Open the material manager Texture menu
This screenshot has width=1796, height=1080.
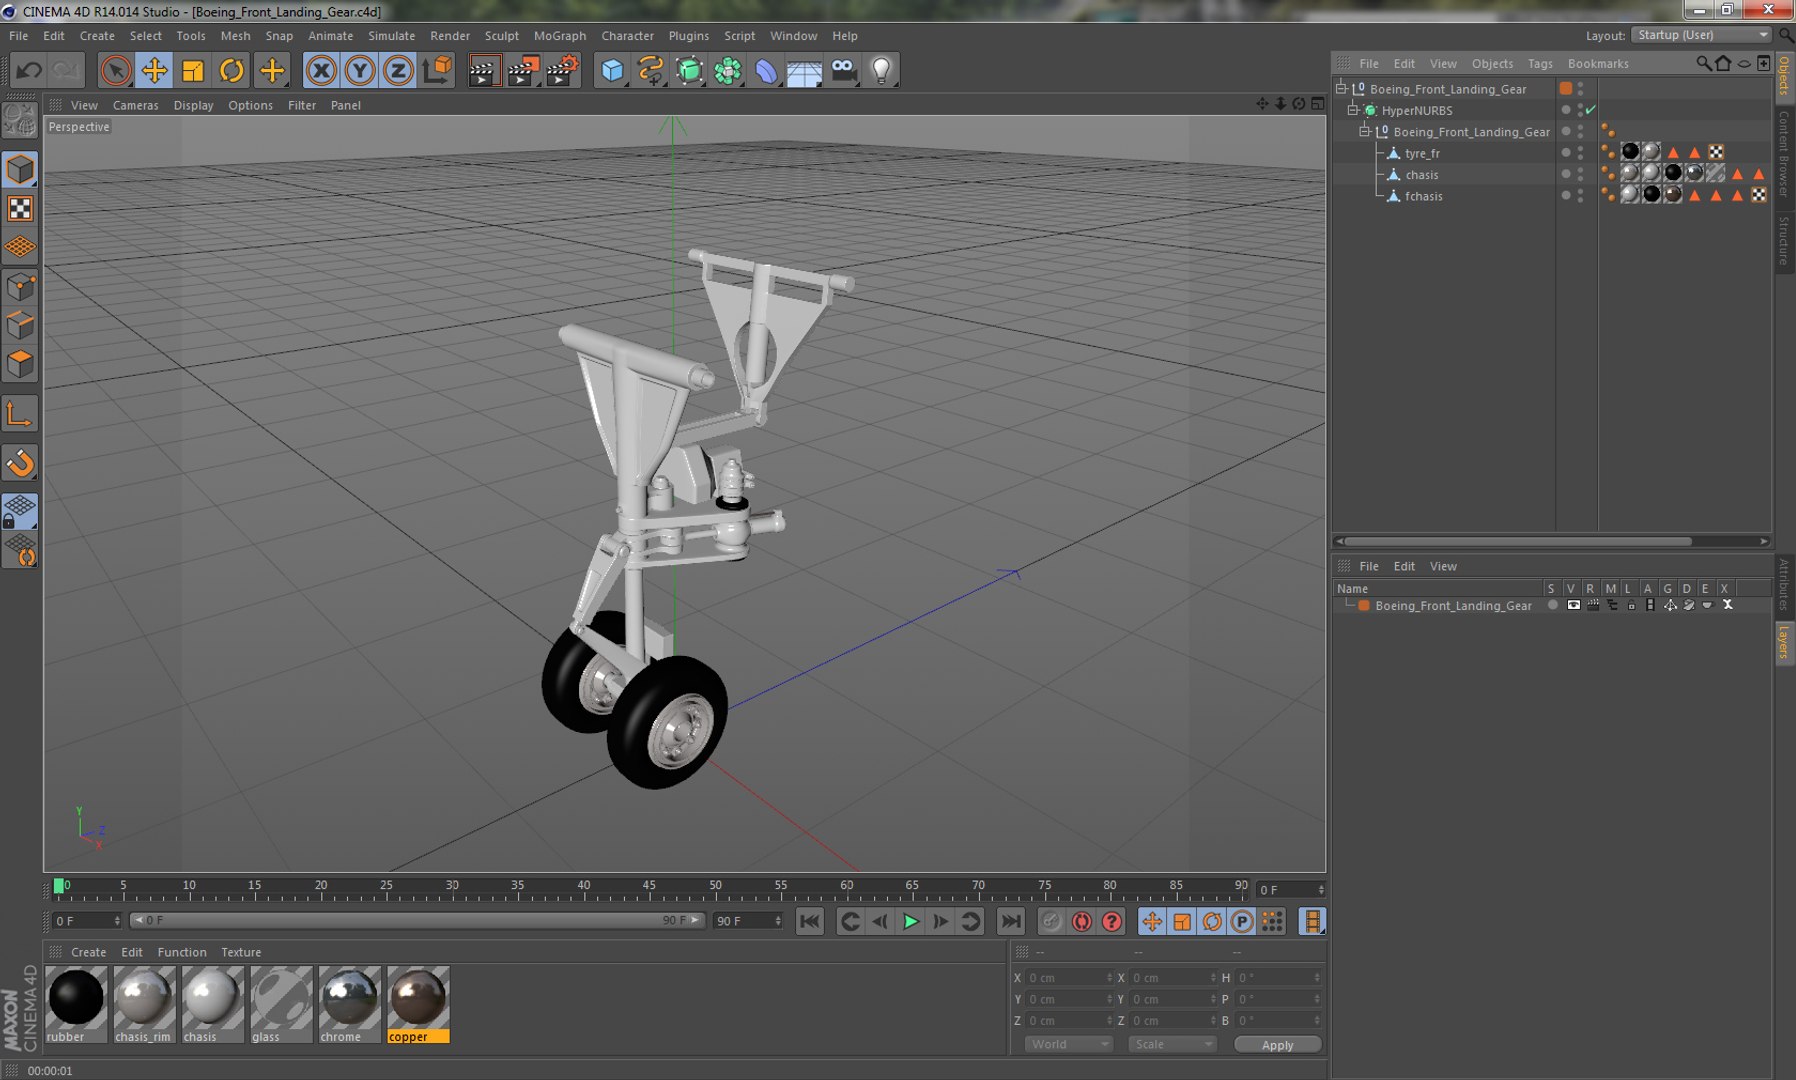click(x=241, y=952)
